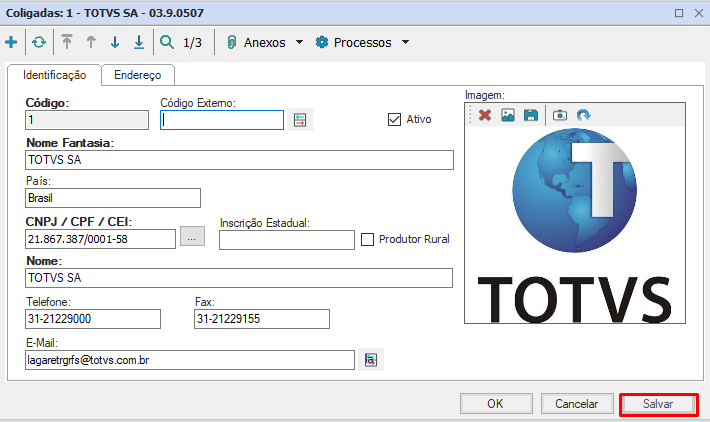Click the Anexos label
The image size is (710, 422).
[264, 43]
